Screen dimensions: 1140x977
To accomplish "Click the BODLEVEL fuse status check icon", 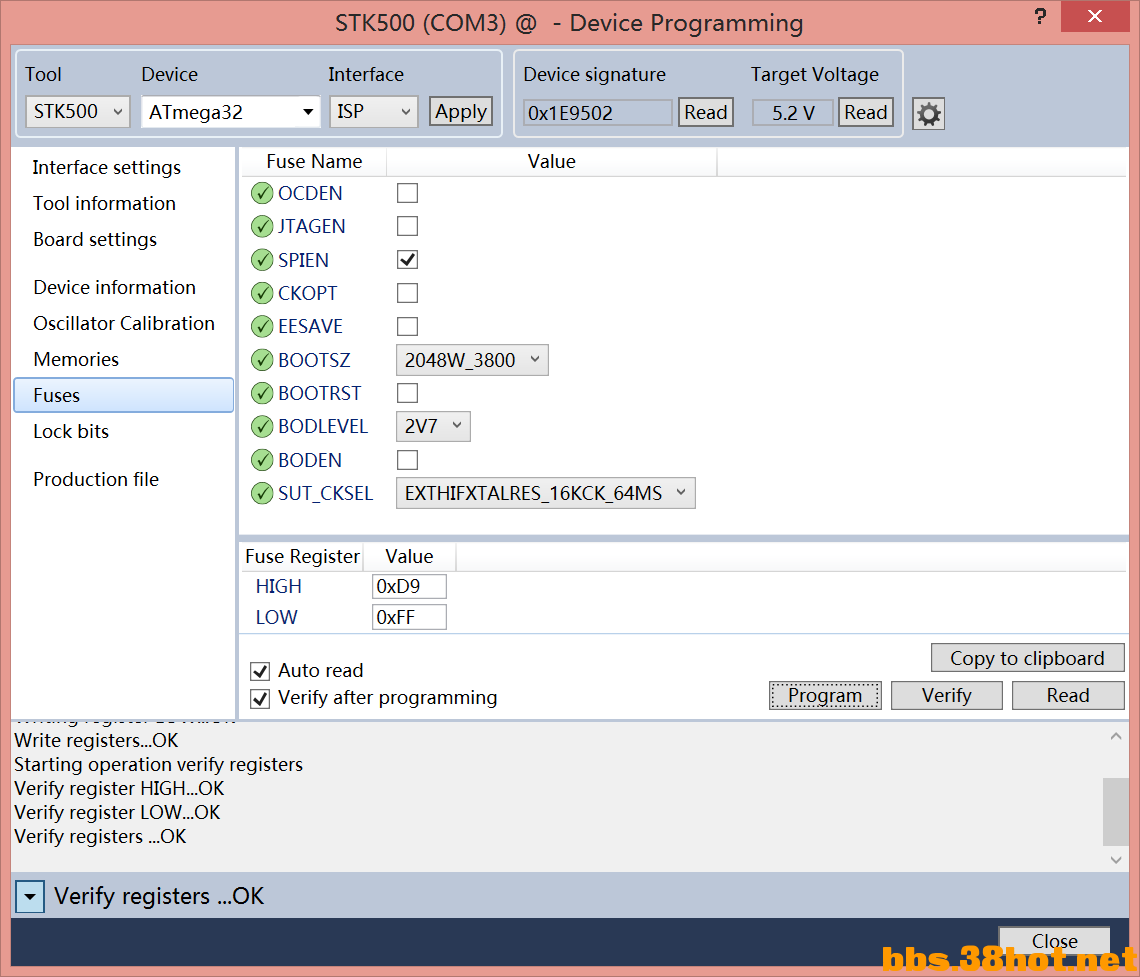I will click(x=262, y=427).
